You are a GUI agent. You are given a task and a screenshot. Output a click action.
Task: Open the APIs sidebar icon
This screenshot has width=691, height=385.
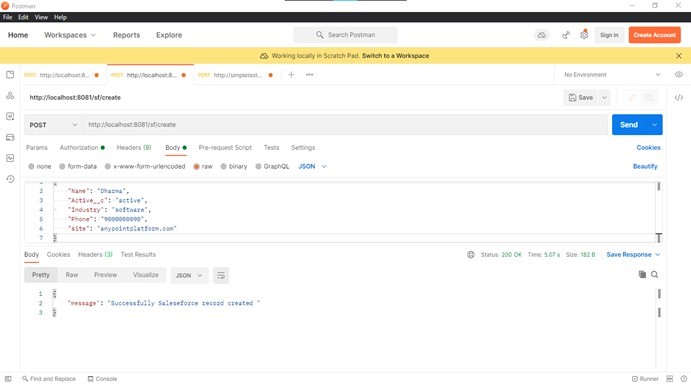pos(10,96)
